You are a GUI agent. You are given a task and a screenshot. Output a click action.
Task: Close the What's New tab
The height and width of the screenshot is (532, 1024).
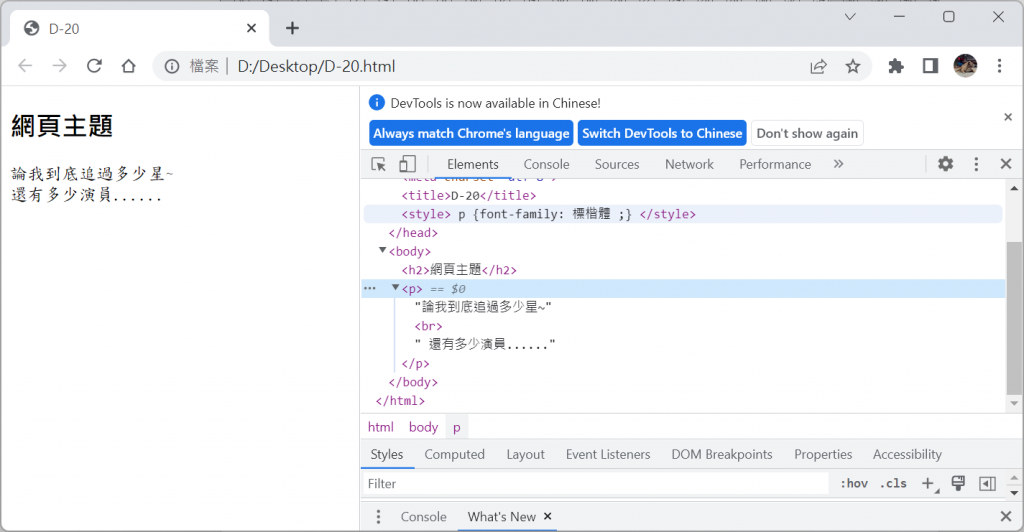pyautogui.click(x=548, y=516)
